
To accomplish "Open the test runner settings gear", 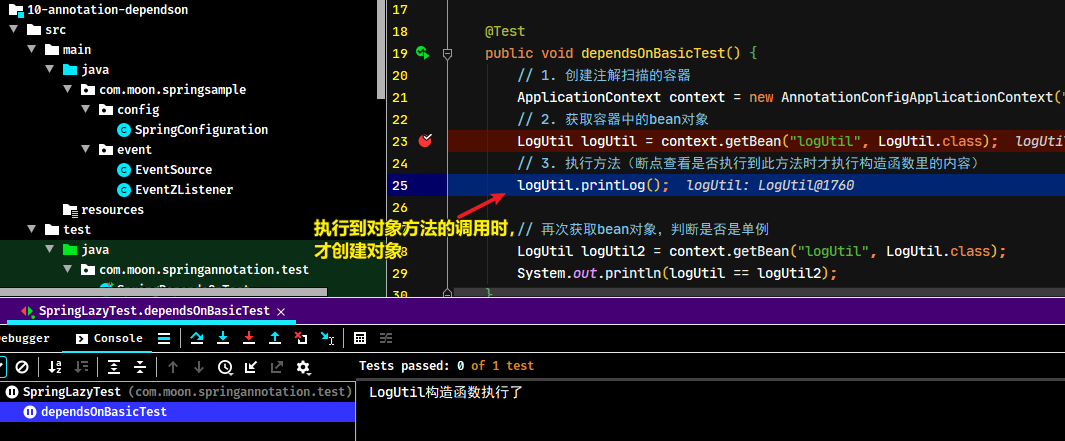I will [304, 368].
